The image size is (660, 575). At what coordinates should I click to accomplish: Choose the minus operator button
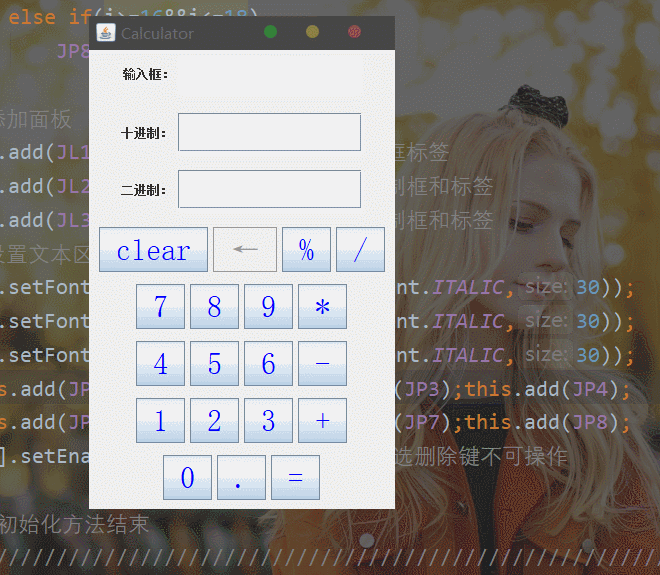click(x=322, y=364)
